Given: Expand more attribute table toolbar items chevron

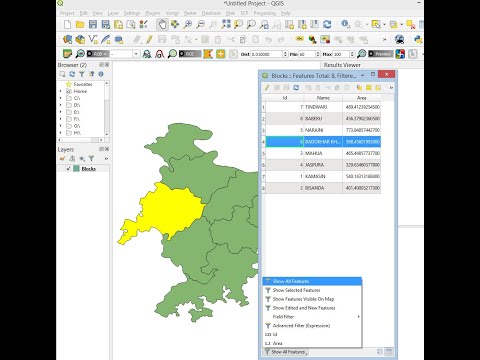Looking at the screenshot, I should [391, 88].
